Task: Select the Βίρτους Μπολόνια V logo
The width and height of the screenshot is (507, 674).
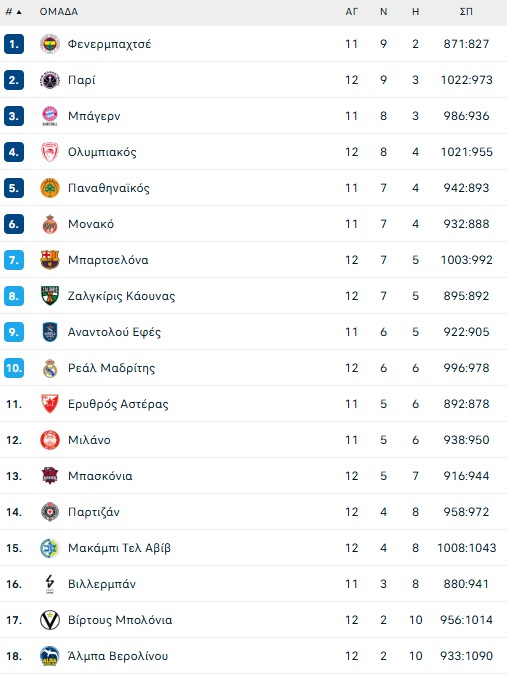Action: (x=50, y=620)
